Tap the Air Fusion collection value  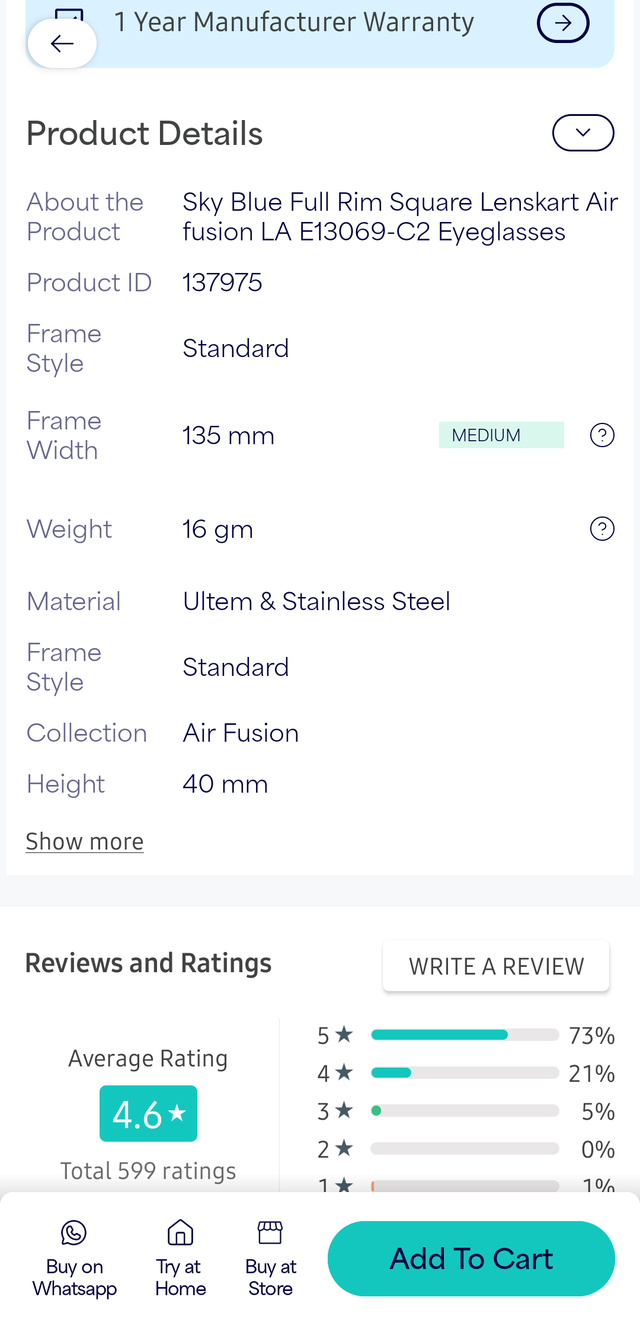tap(241, 733)
